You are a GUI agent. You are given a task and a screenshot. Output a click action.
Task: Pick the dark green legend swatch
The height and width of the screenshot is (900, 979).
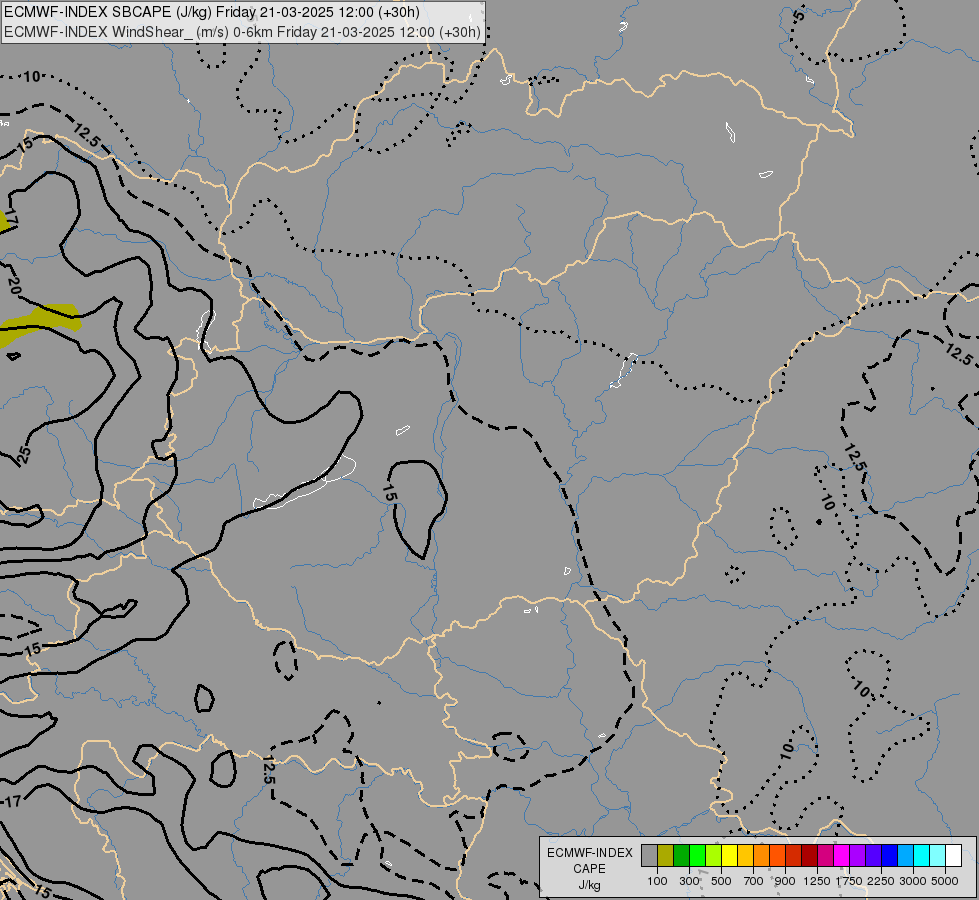tap(682, 856)
